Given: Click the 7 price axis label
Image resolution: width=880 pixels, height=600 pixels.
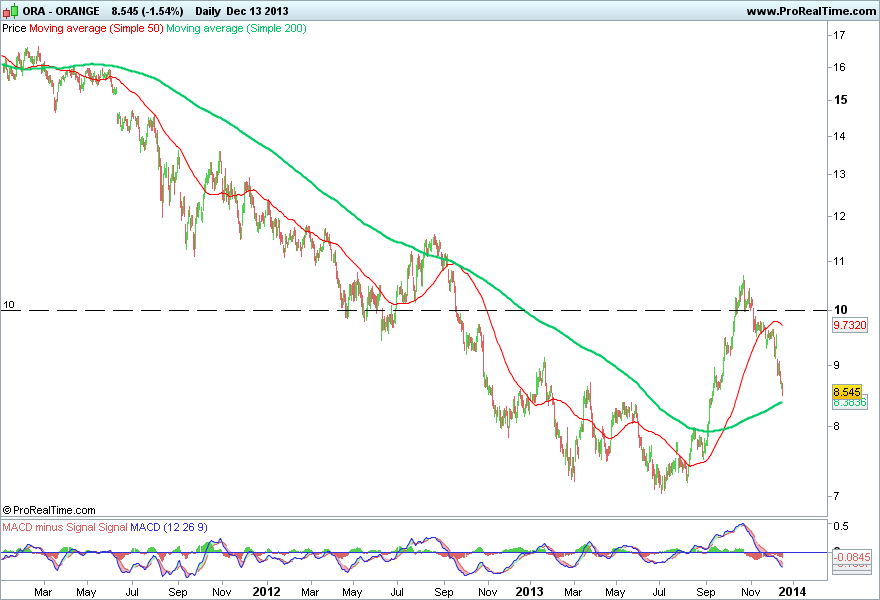Looking at the screenshot, I should point(836,496).
